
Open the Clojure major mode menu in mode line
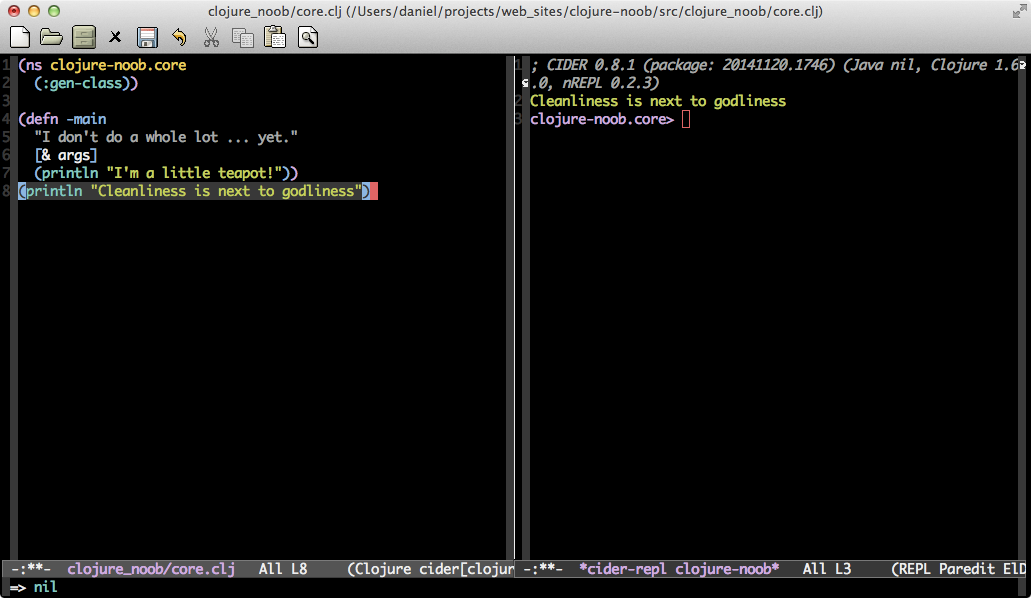coord(384,569)
